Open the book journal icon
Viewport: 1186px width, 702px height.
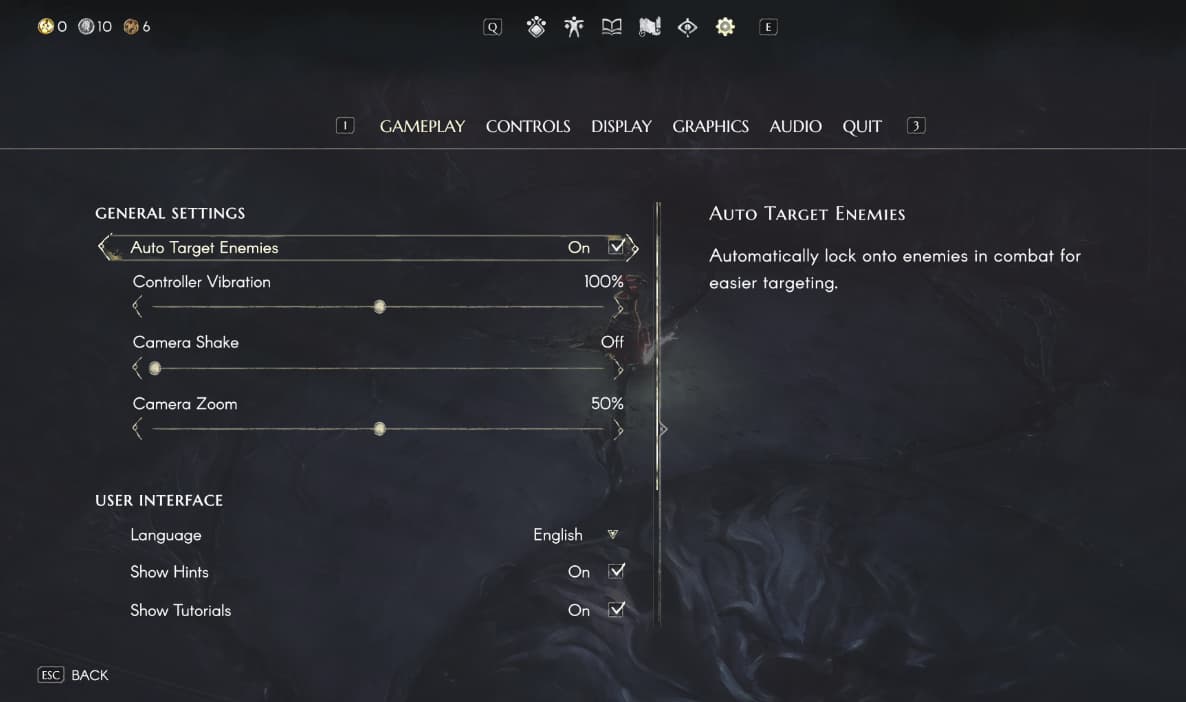611,27
